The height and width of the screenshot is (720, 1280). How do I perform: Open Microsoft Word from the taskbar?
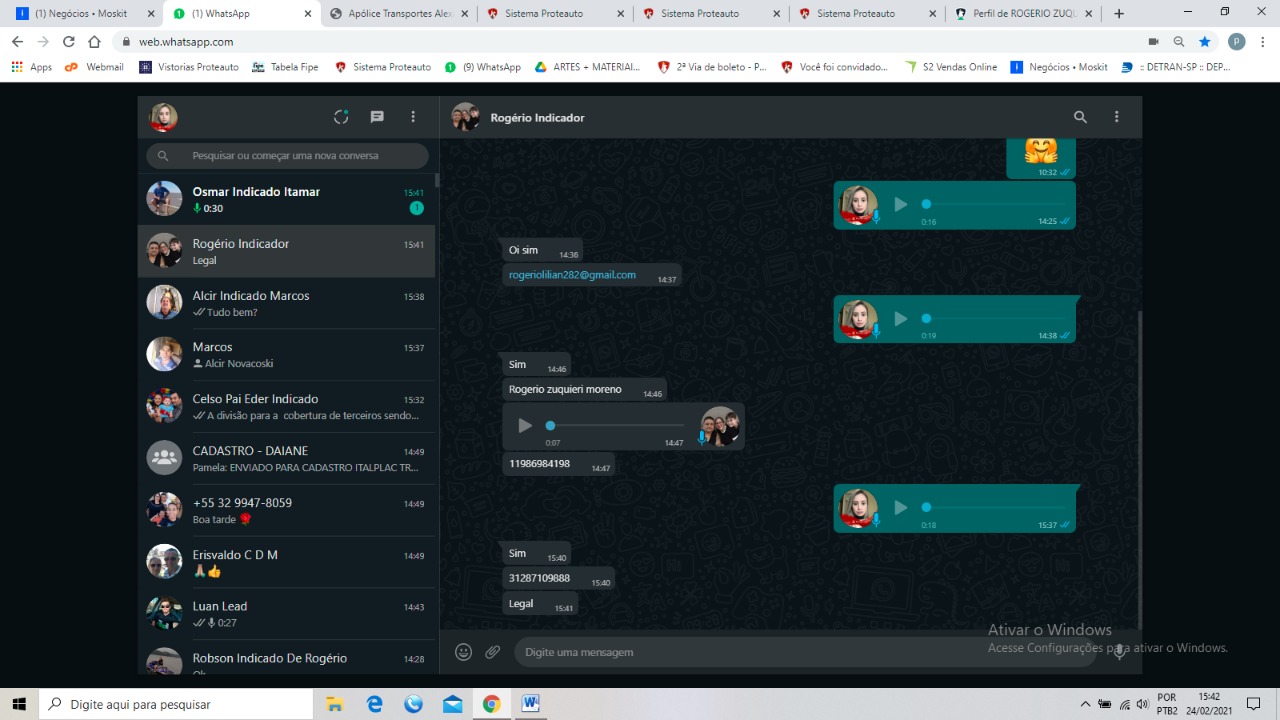(x=530, y=704)
